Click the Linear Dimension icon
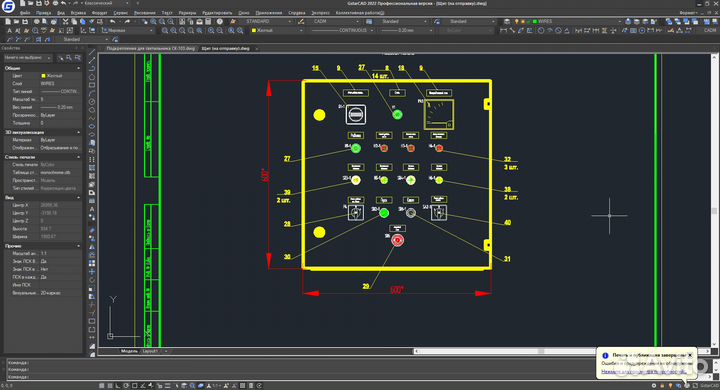Image resolution: width=720 pixels, height=390 pixels. 504,30
